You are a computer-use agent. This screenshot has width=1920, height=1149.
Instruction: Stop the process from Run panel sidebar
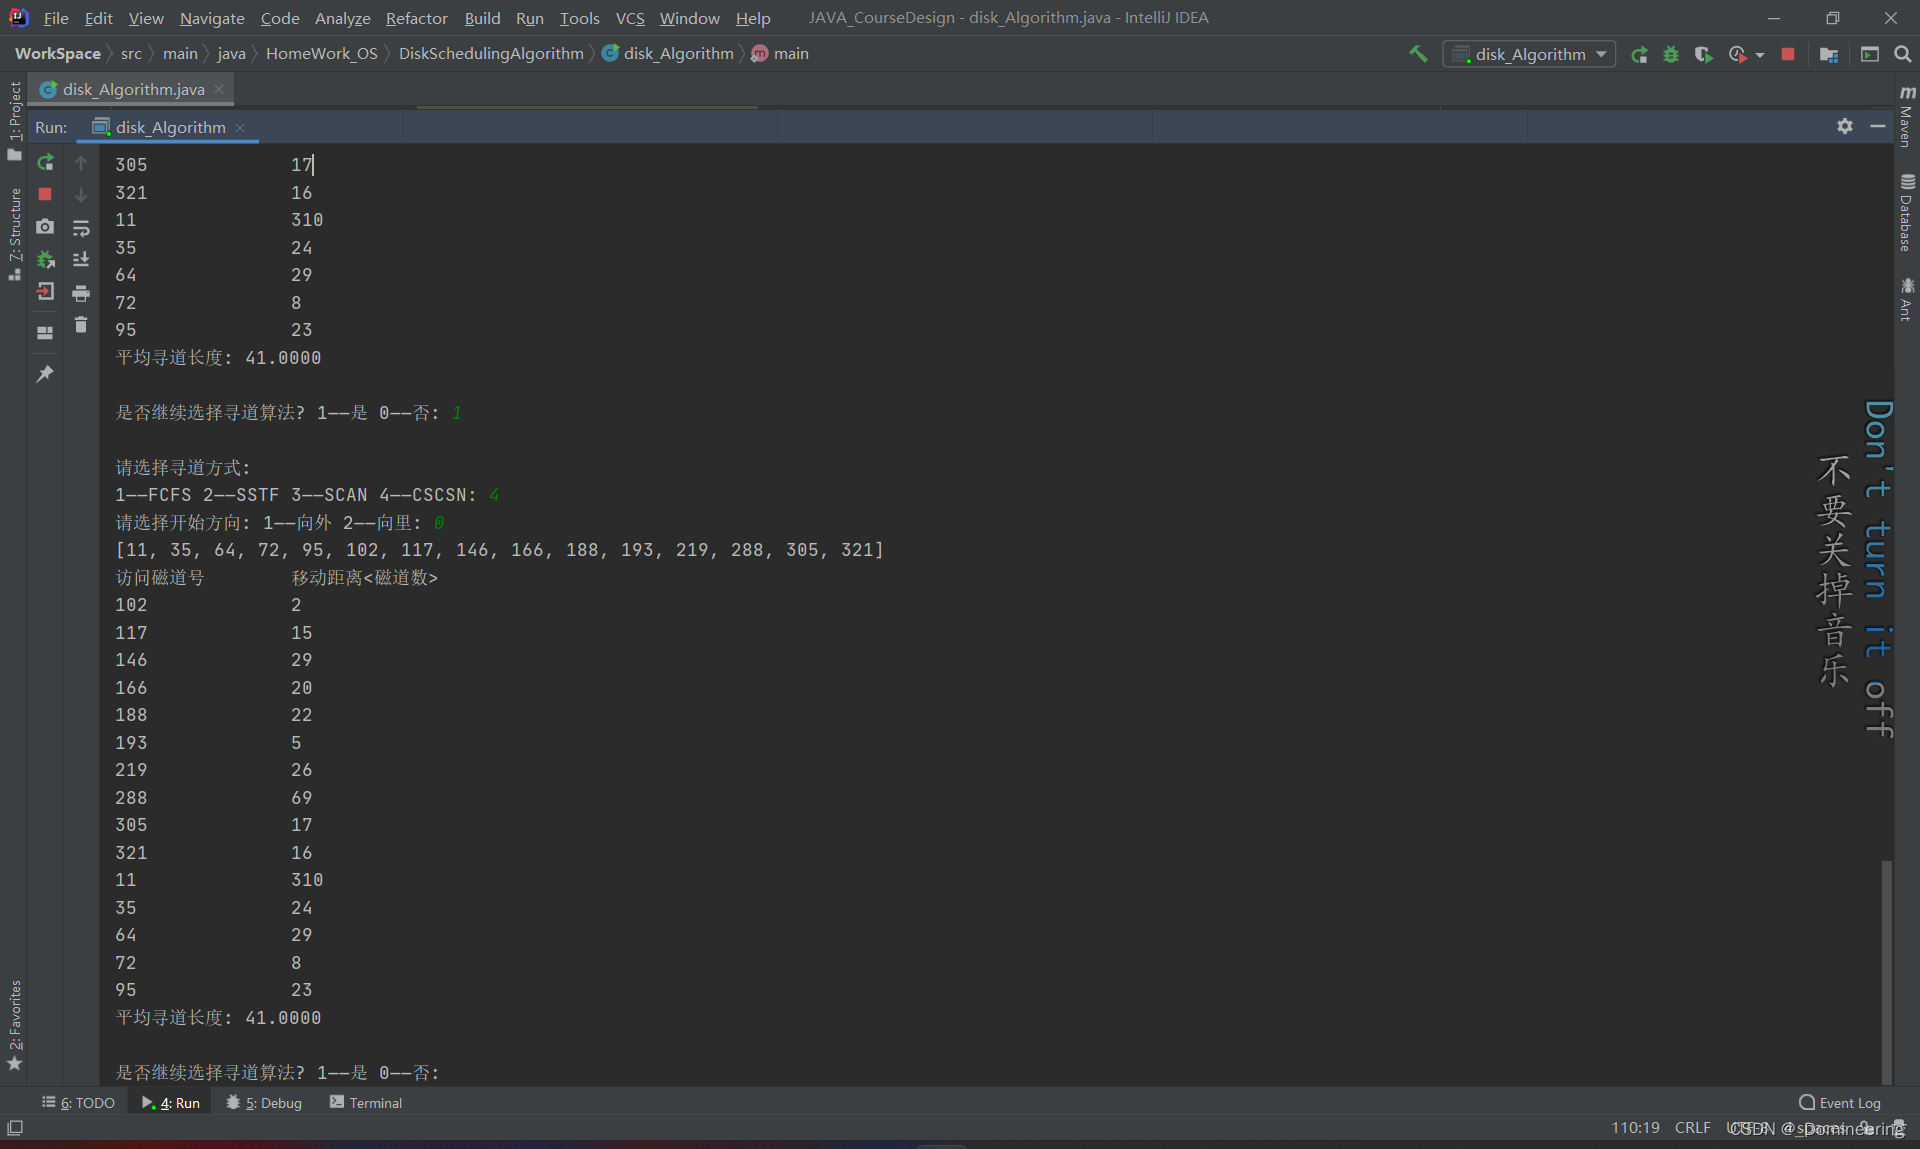click(45, 194)
